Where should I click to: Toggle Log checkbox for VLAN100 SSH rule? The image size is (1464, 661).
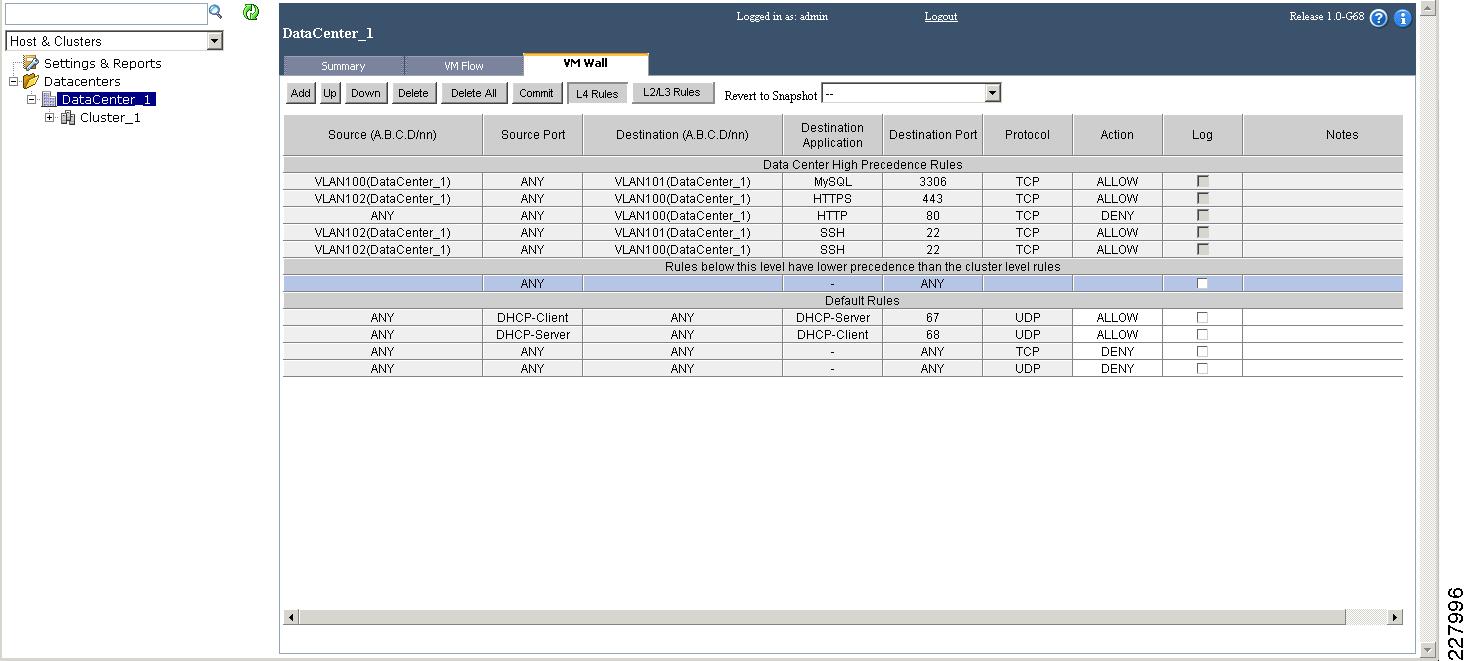coord(1203,249)
